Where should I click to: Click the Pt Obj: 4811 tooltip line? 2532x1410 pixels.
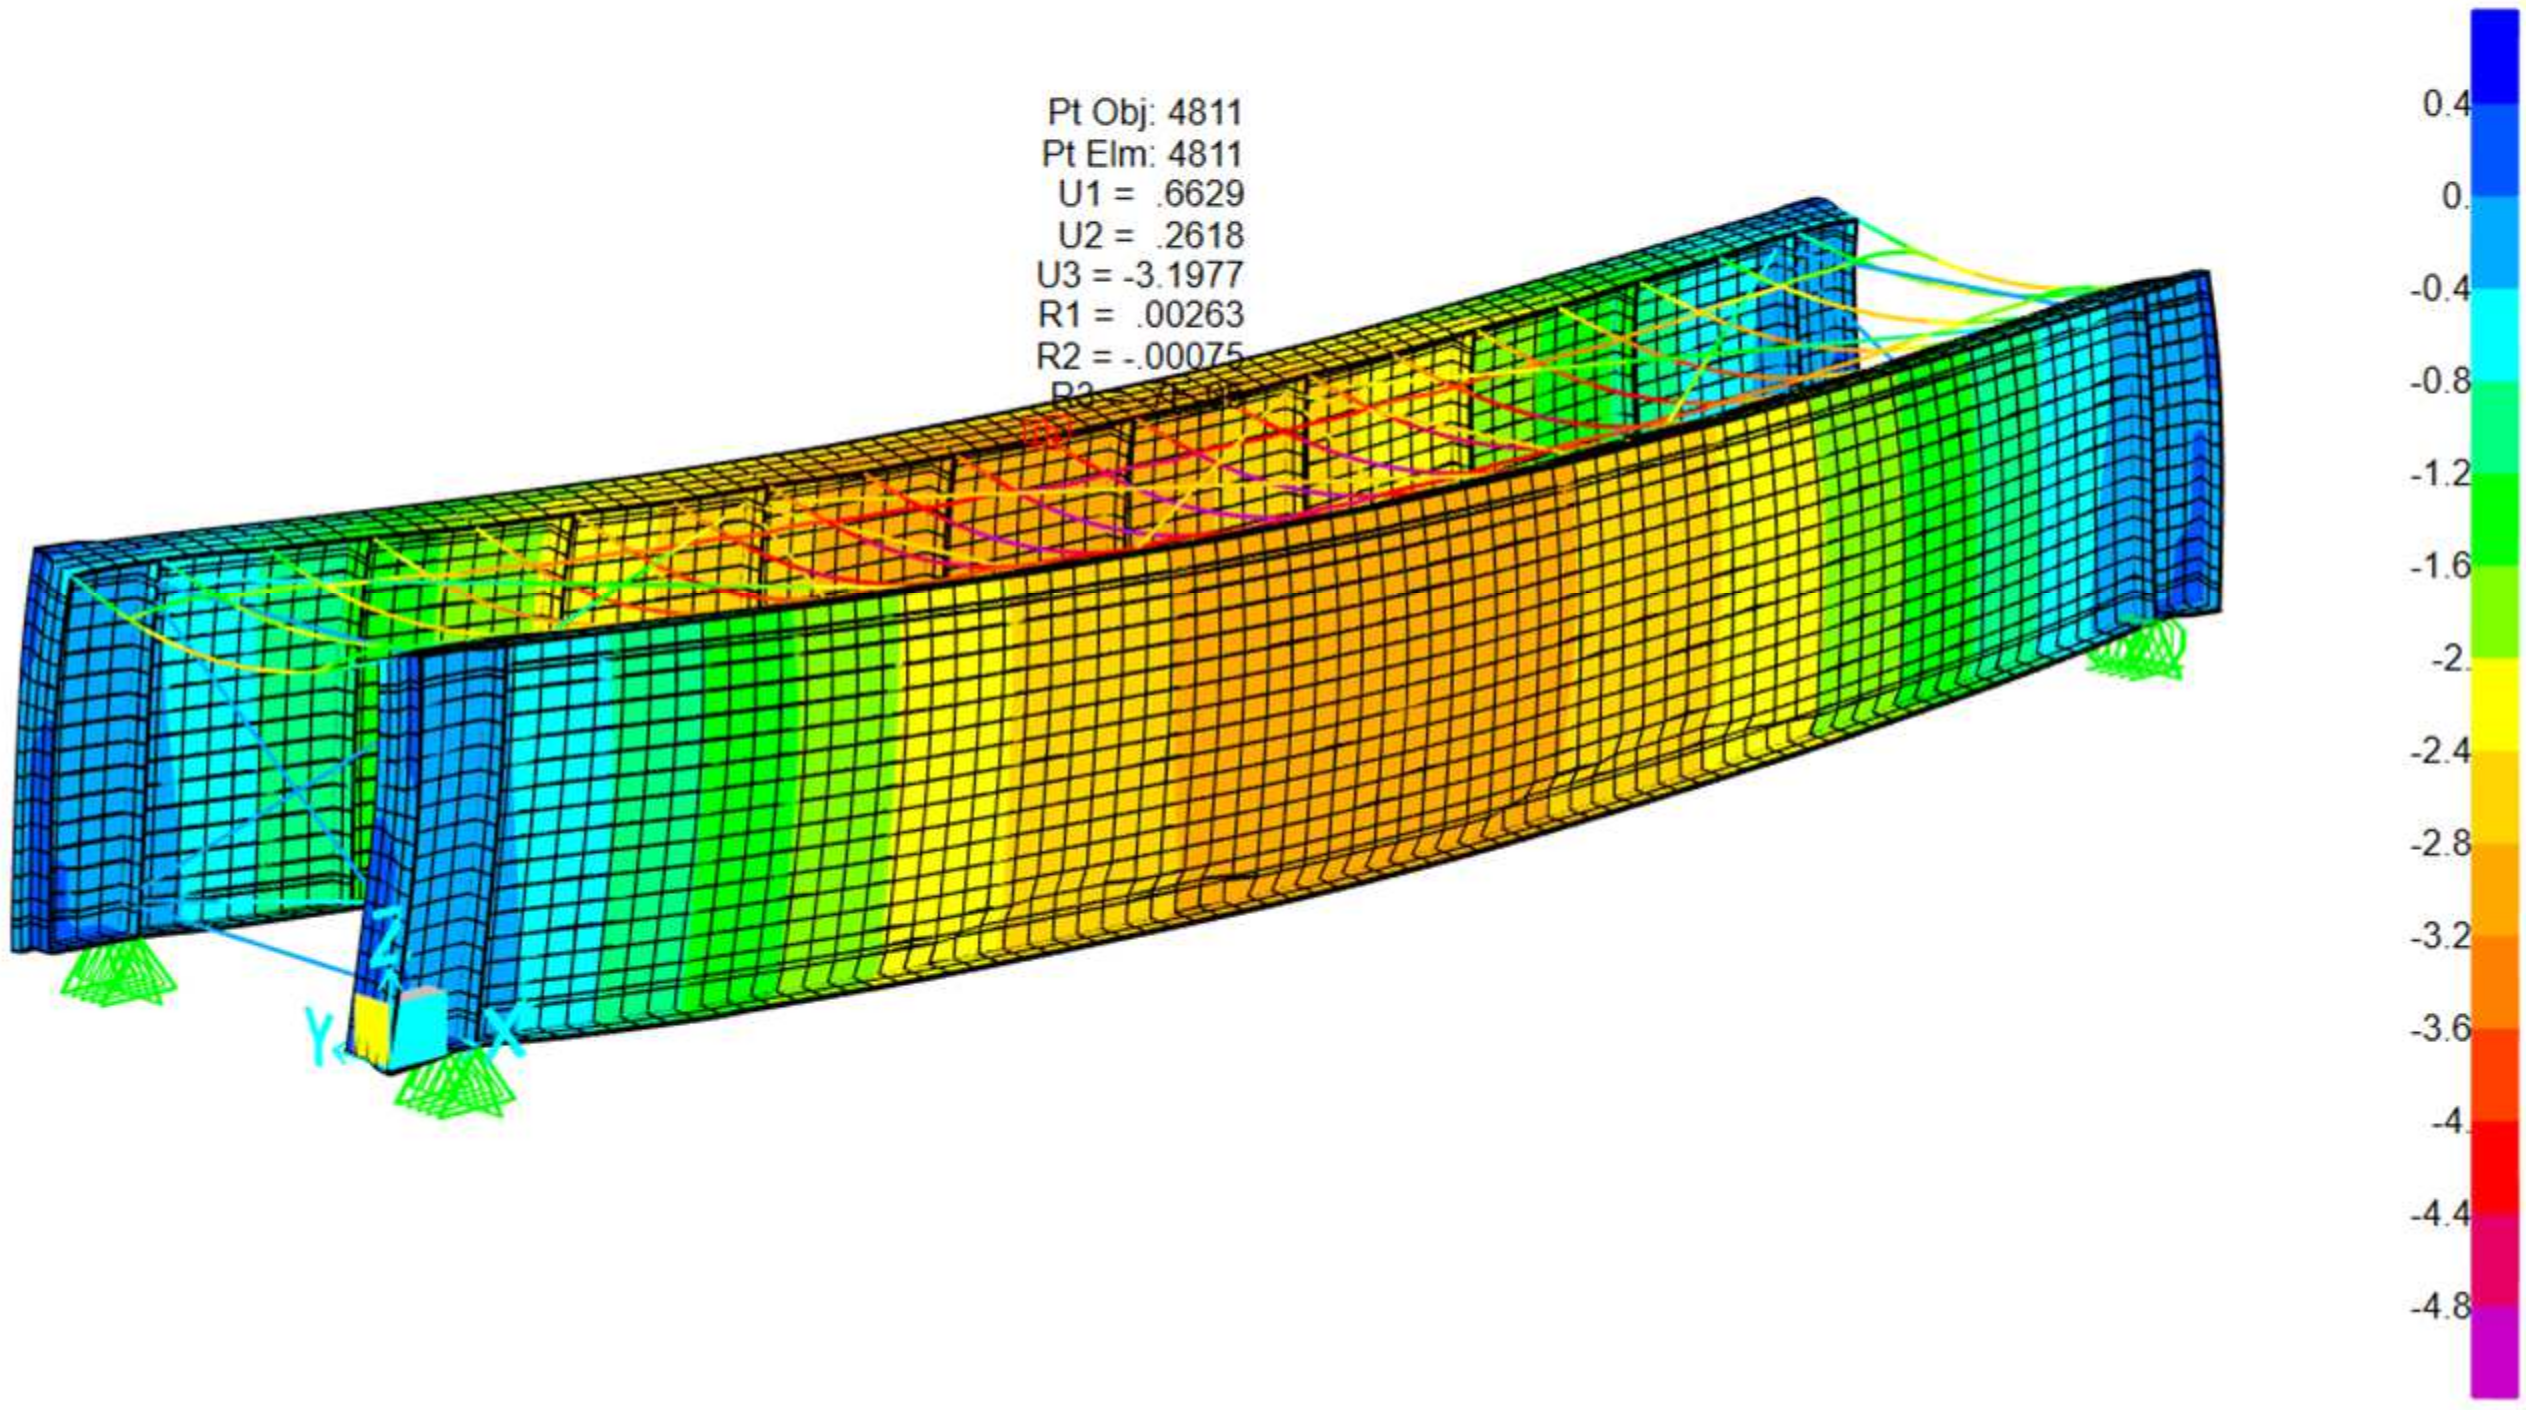coord(1144,112)
